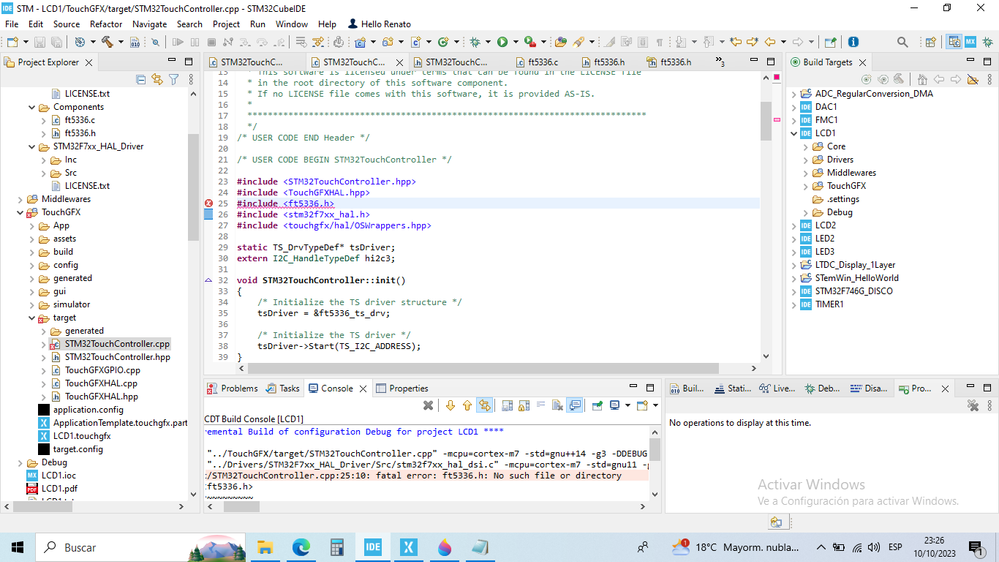Start debugging with the bug icon
Image resolution: width=999 pixels, height=562 pixels.
coord(475,42)
